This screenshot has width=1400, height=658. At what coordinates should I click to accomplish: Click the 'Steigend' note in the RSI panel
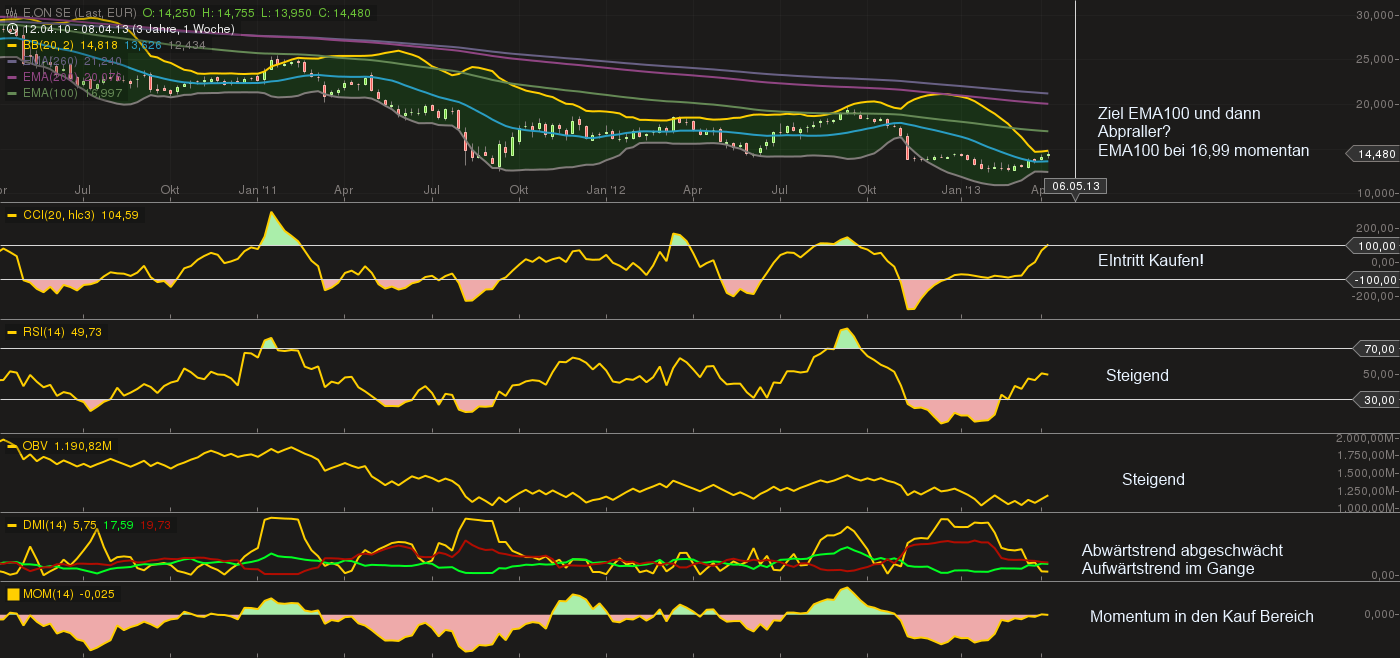[1137, 376]
